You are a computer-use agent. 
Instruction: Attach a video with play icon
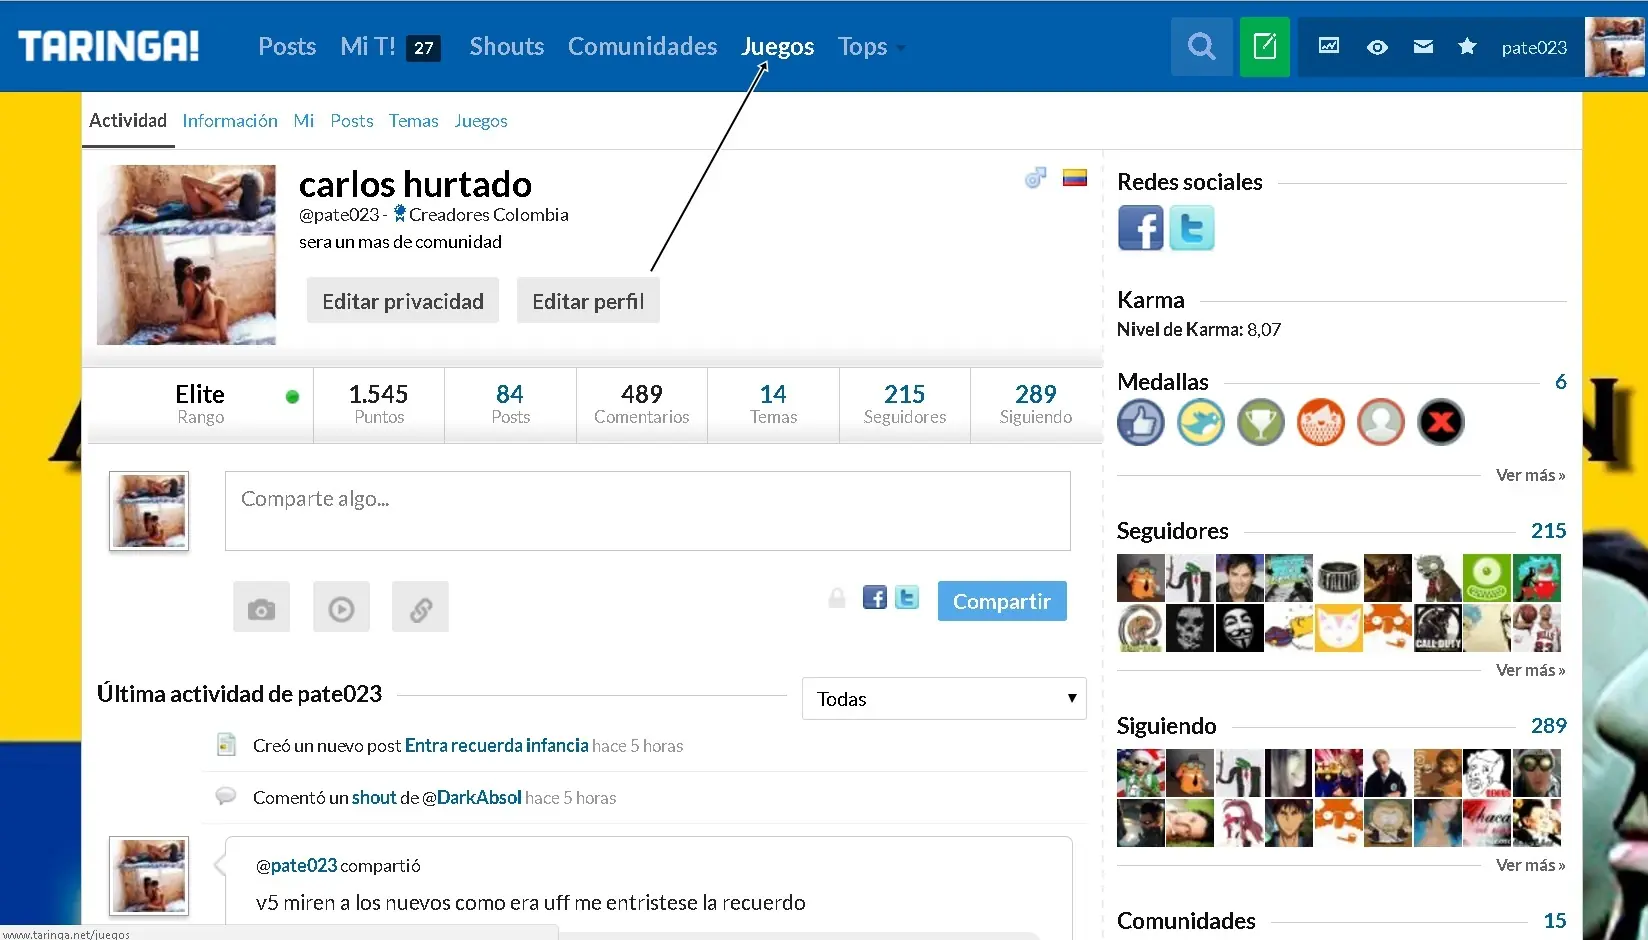(341, 607)
